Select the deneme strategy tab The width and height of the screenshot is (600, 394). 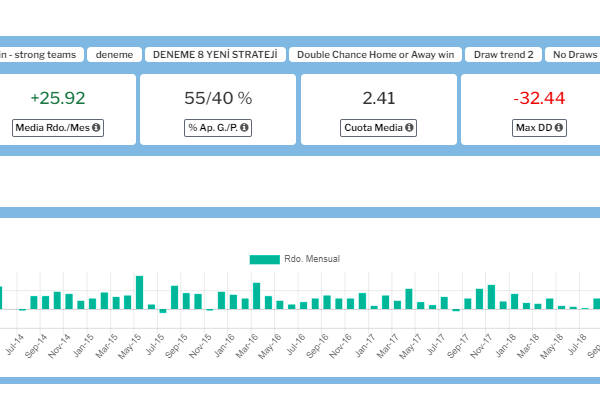pos(114,55)
